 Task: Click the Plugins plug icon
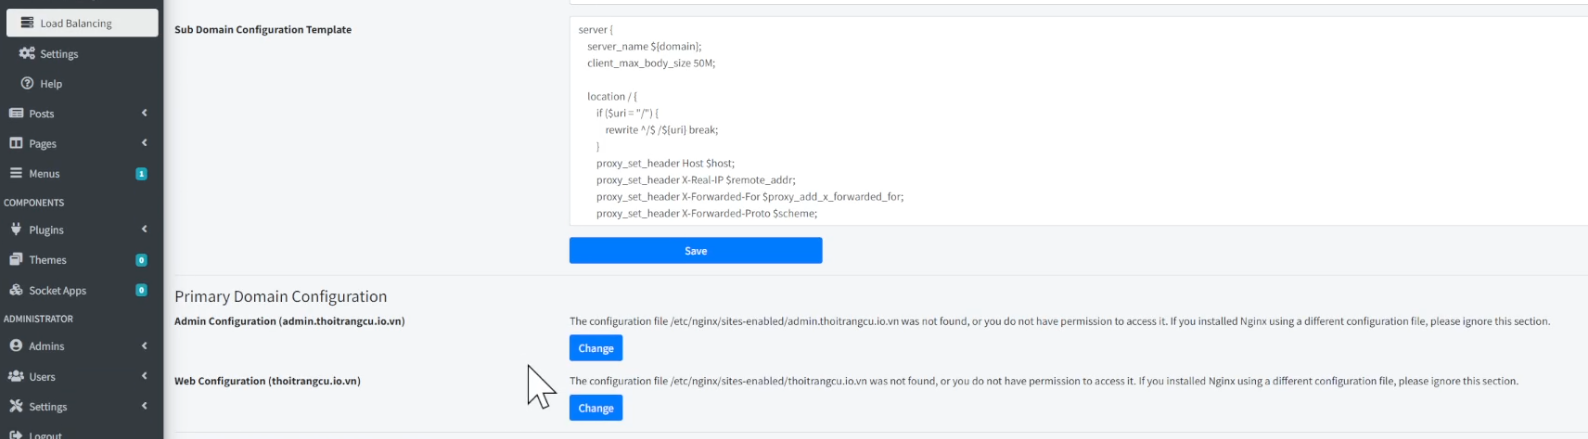click(x=16, y=230)
